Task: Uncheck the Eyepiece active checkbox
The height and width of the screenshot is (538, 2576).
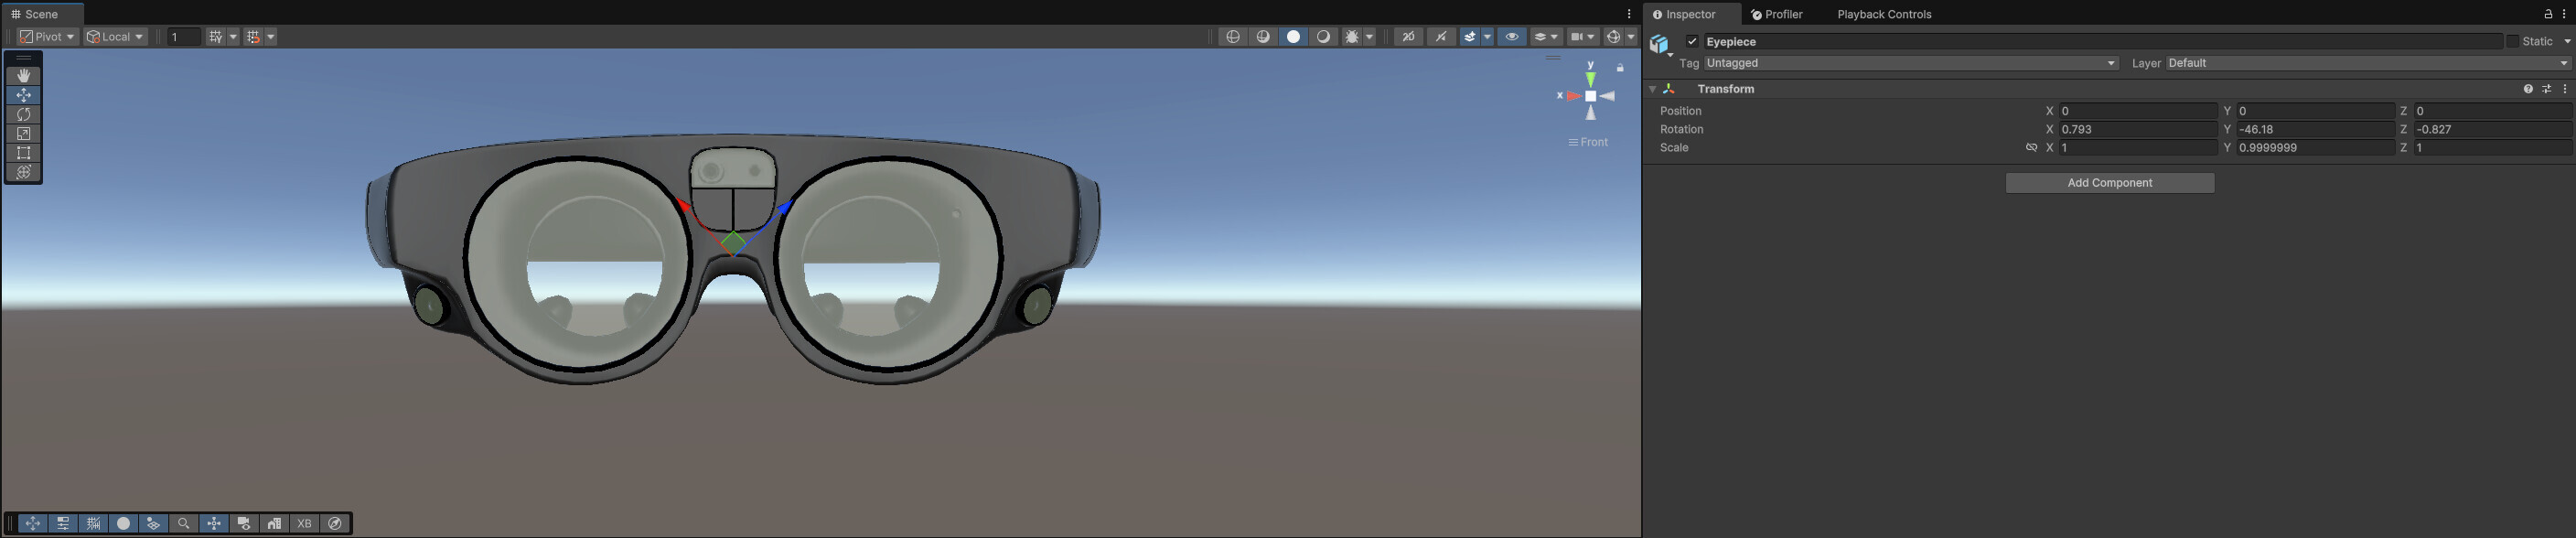Action: click(1692, 41)
